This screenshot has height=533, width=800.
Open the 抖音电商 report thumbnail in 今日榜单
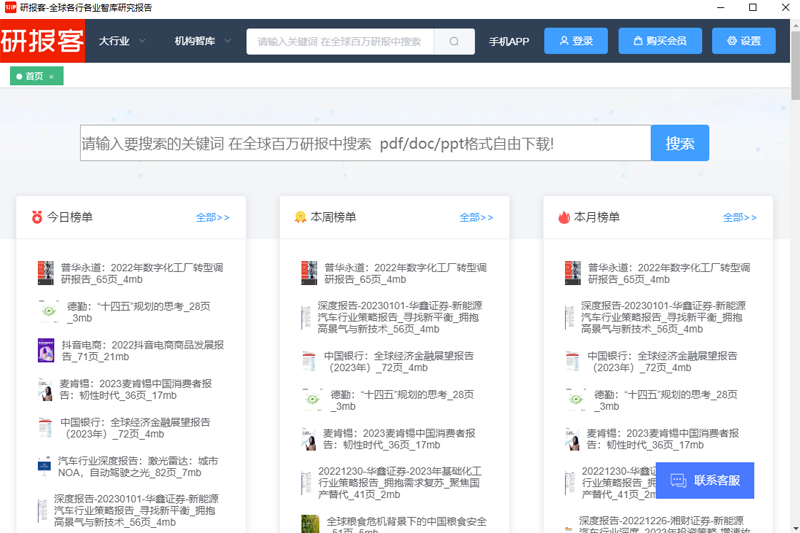coord(46,350)
